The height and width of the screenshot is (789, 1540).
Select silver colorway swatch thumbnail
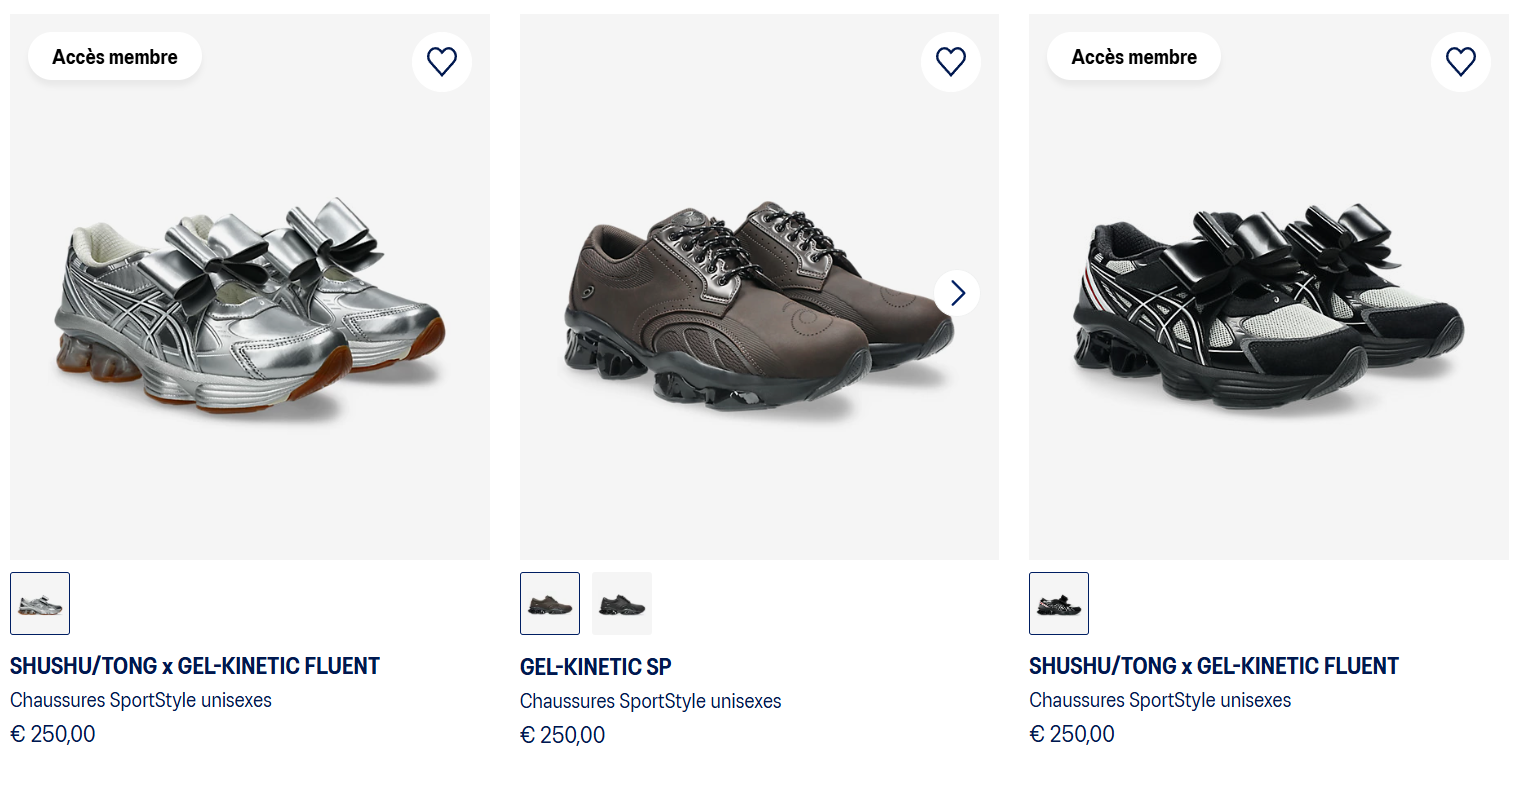tap(40, 603)
